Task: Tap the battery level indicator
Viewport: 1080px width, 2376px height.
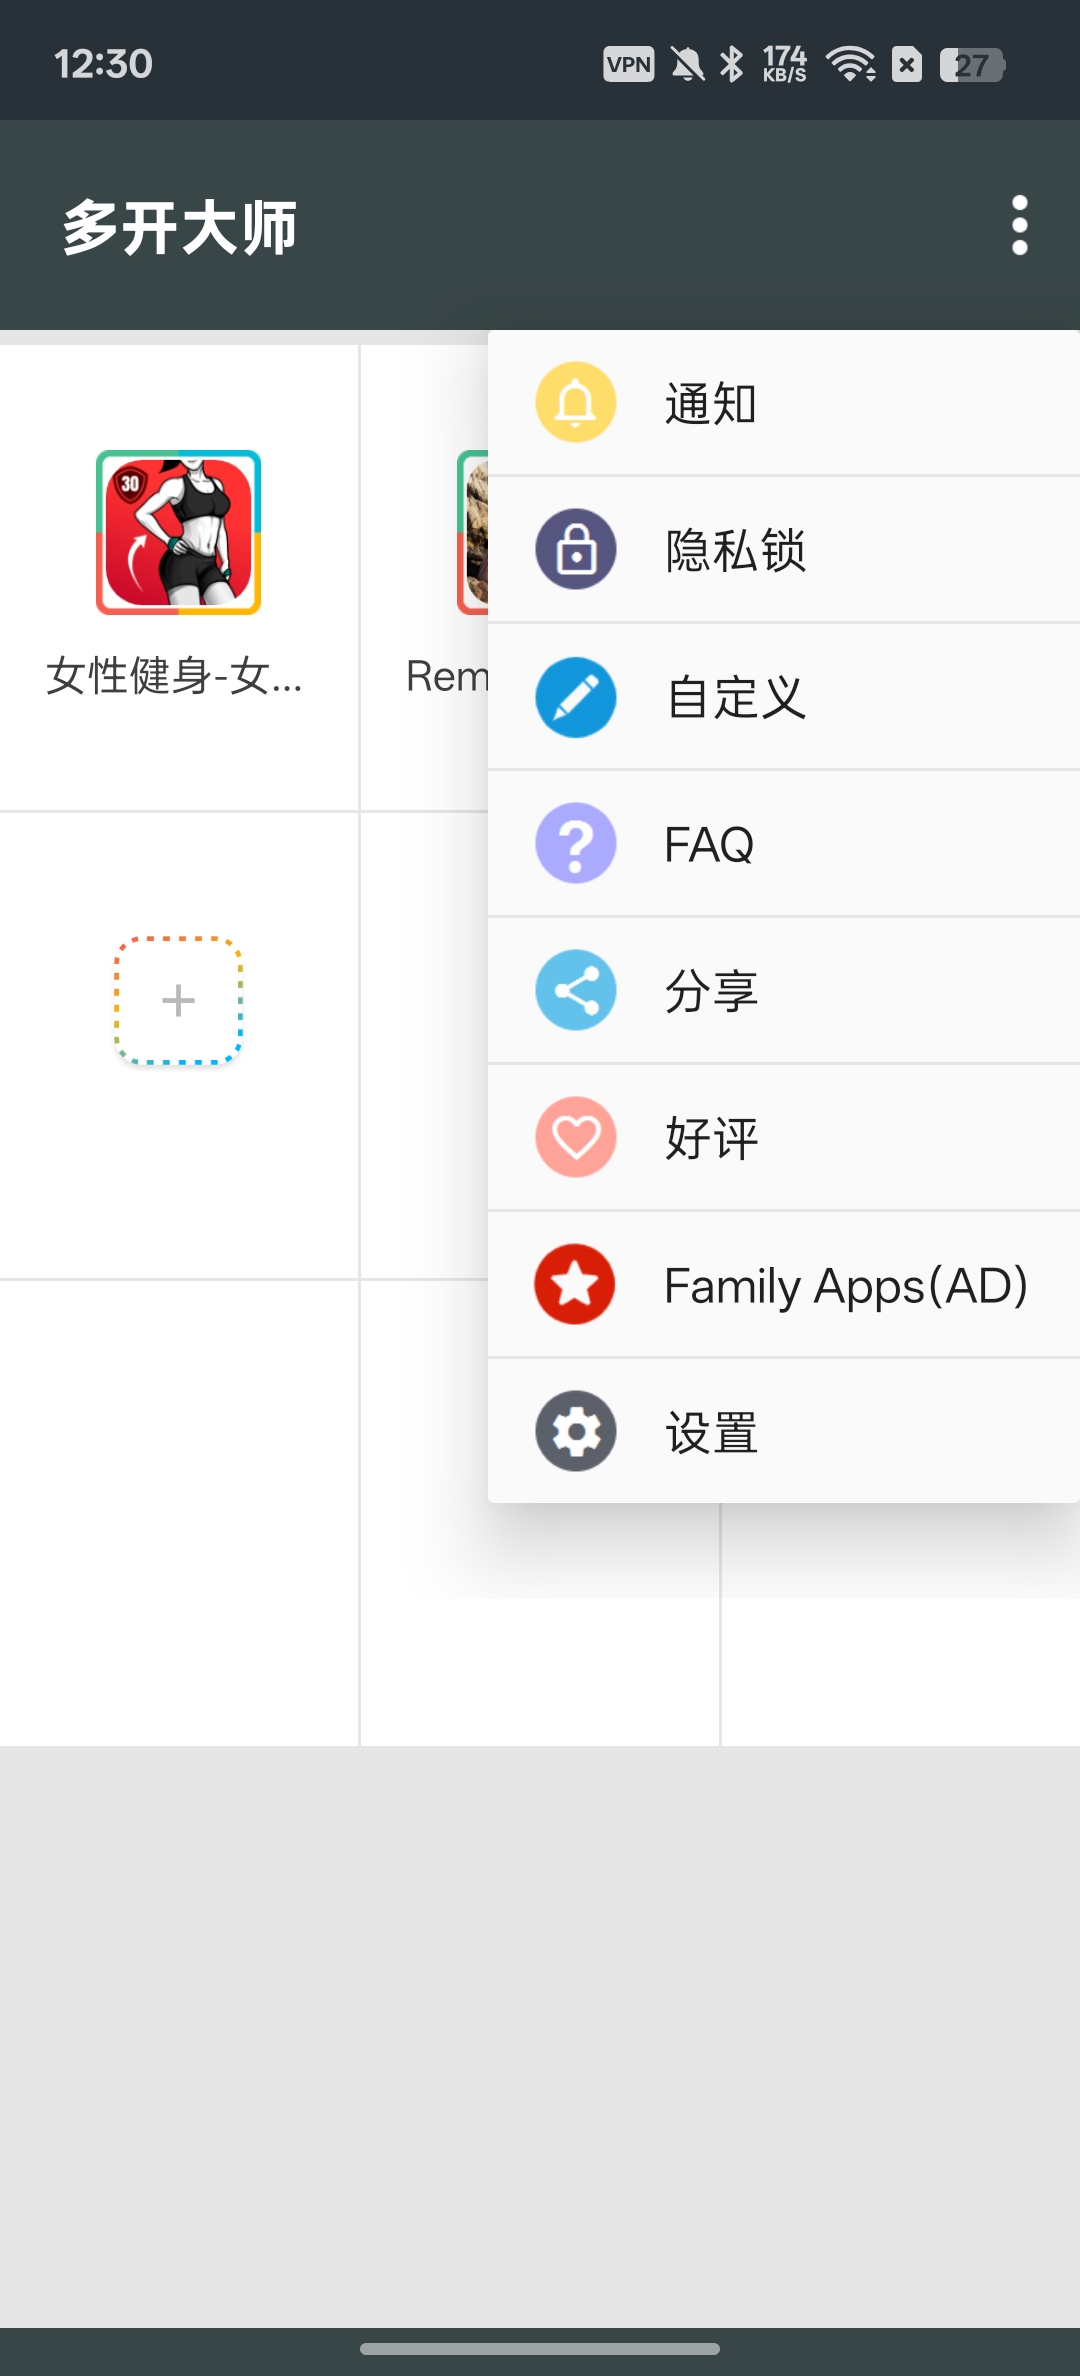Action: click(x=972, y=65)
